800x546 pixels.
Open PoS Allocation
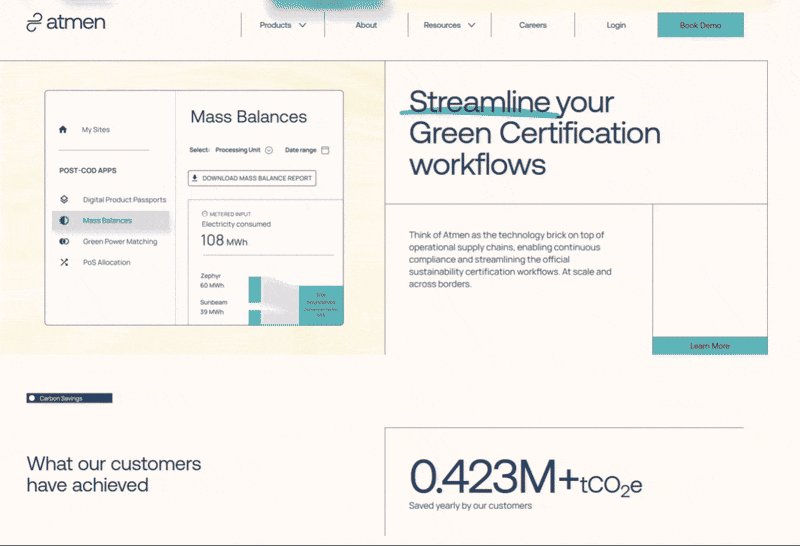107,262
